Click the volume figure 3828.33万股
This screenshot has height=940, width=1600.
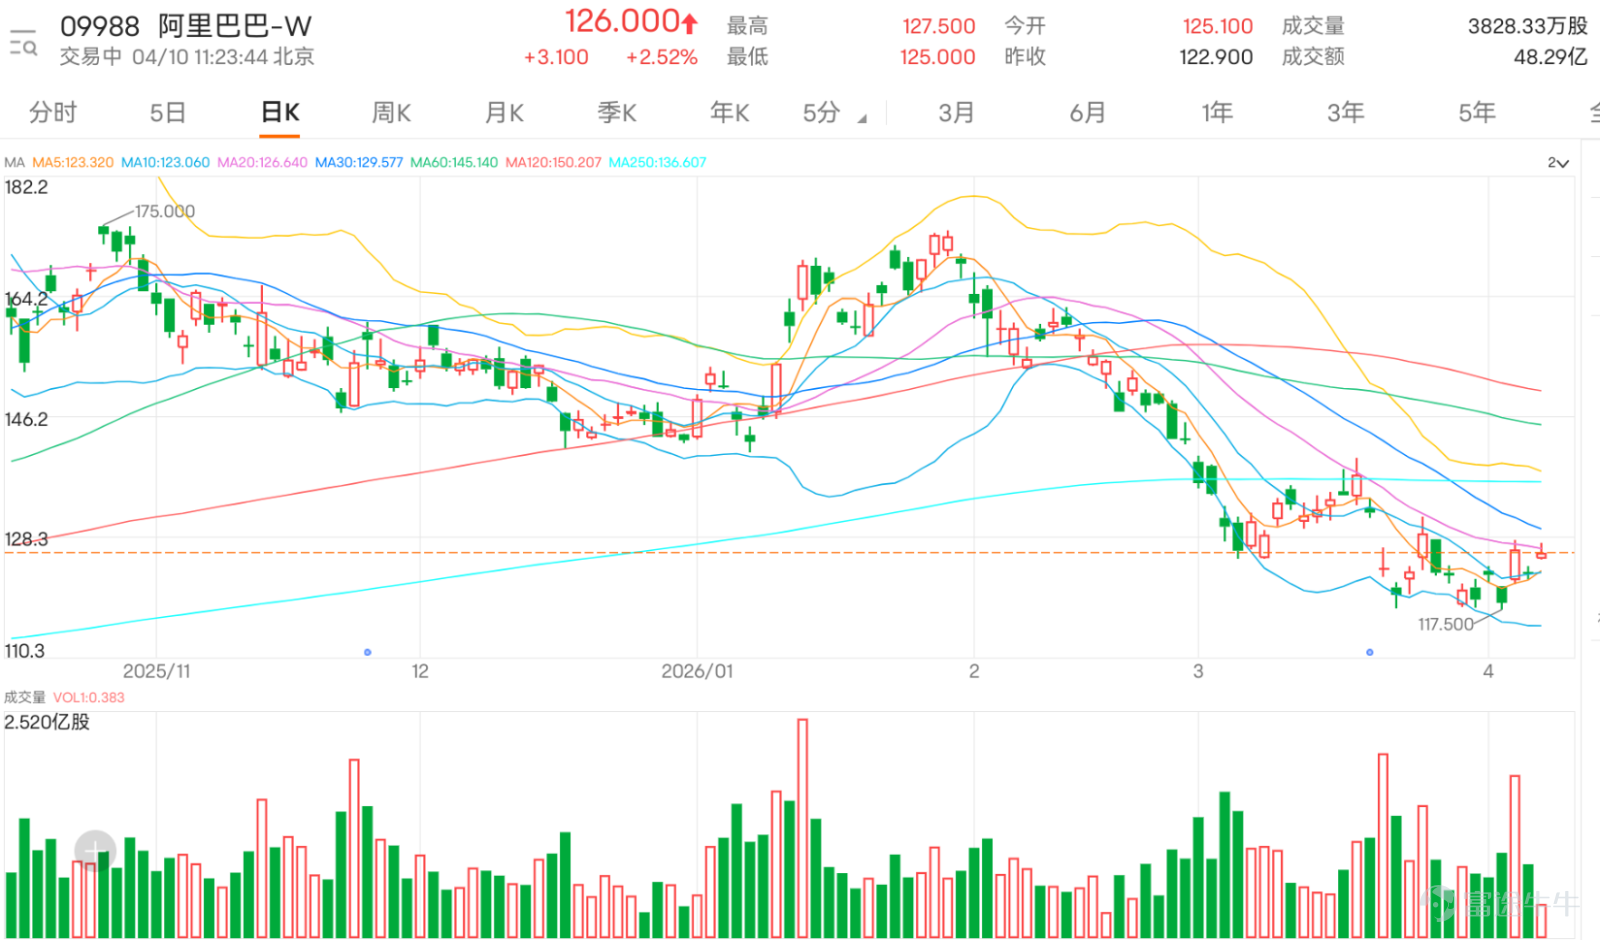click(1527, 26)
